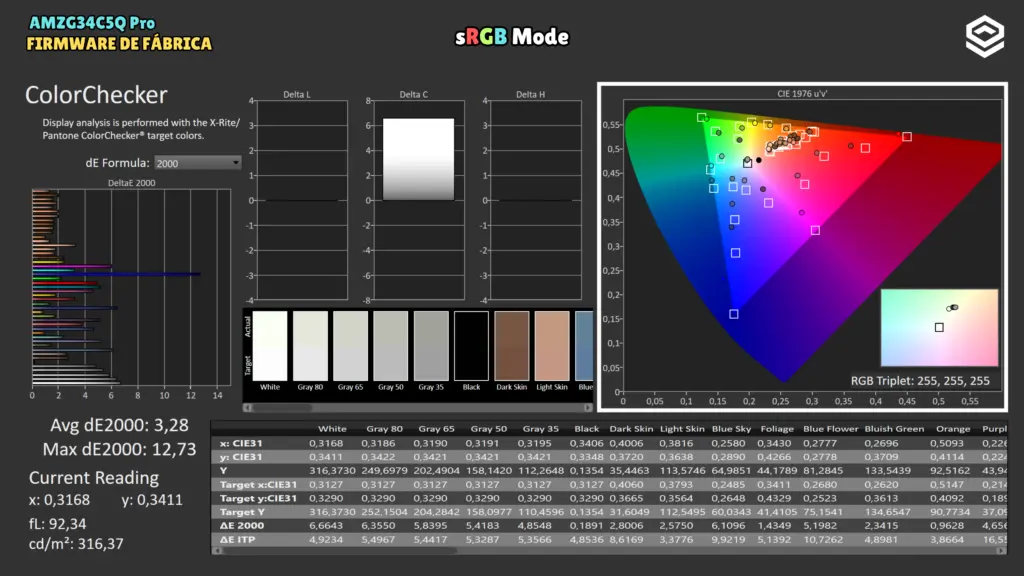Click the Target x:CIE31 row label
Viewport: 1024px width, 576px height.
(258, 485)
